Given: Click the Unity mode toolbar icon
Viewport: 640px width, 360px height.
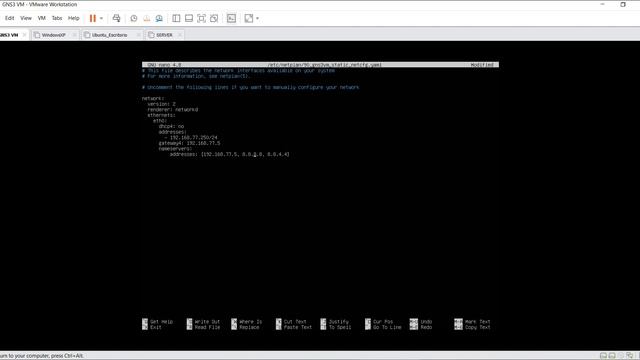Looking at the screenshot, I should click(214, 18).
